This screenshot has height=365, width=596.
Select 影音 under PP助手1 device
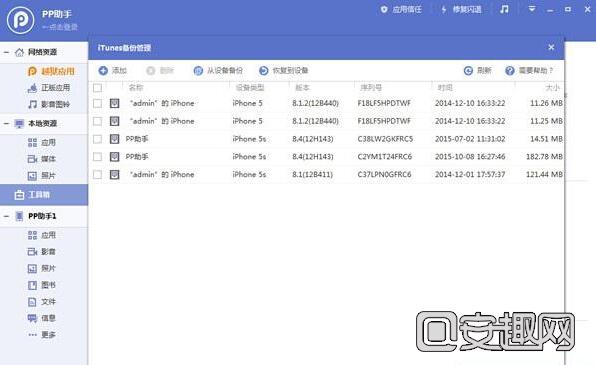pos(42,252)
